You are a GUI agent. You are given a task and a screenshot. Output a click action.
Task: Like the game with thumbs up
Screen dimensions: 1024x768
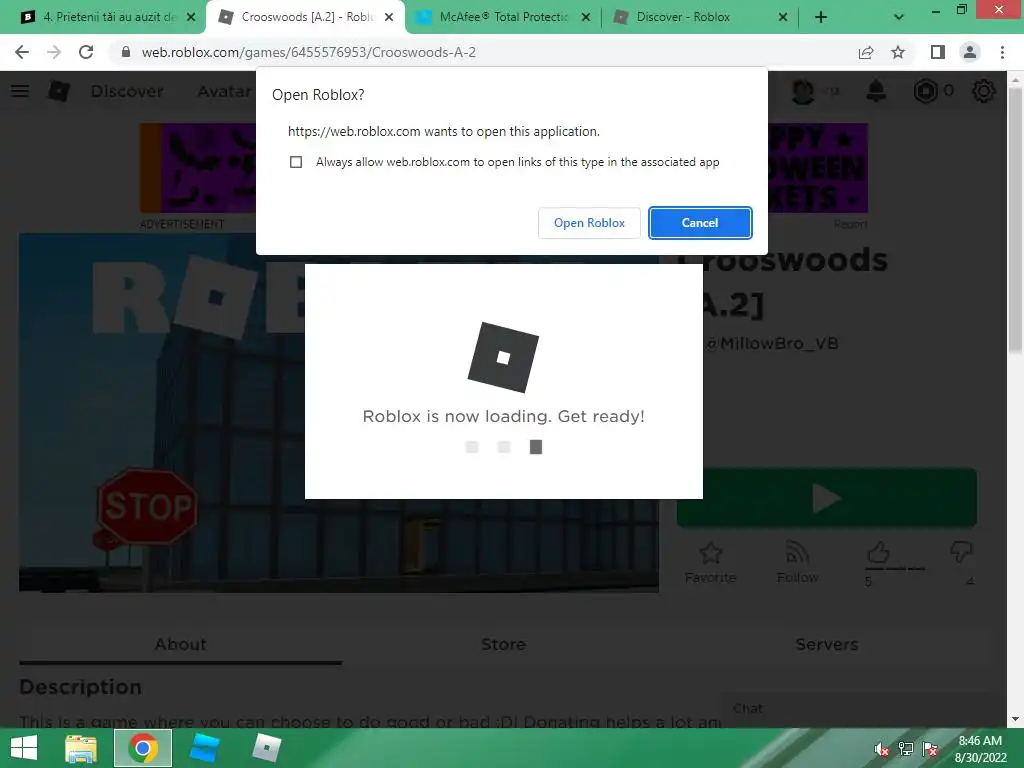(x=878, y=553)
